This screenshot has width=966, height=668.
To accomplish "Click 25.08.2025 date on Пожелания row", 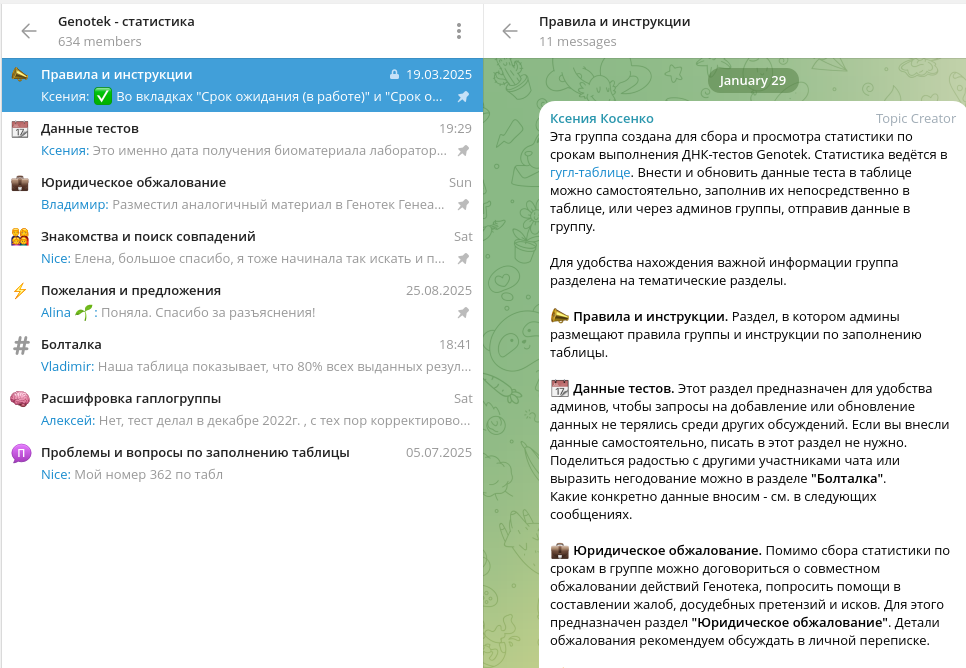I will [439, 290].
